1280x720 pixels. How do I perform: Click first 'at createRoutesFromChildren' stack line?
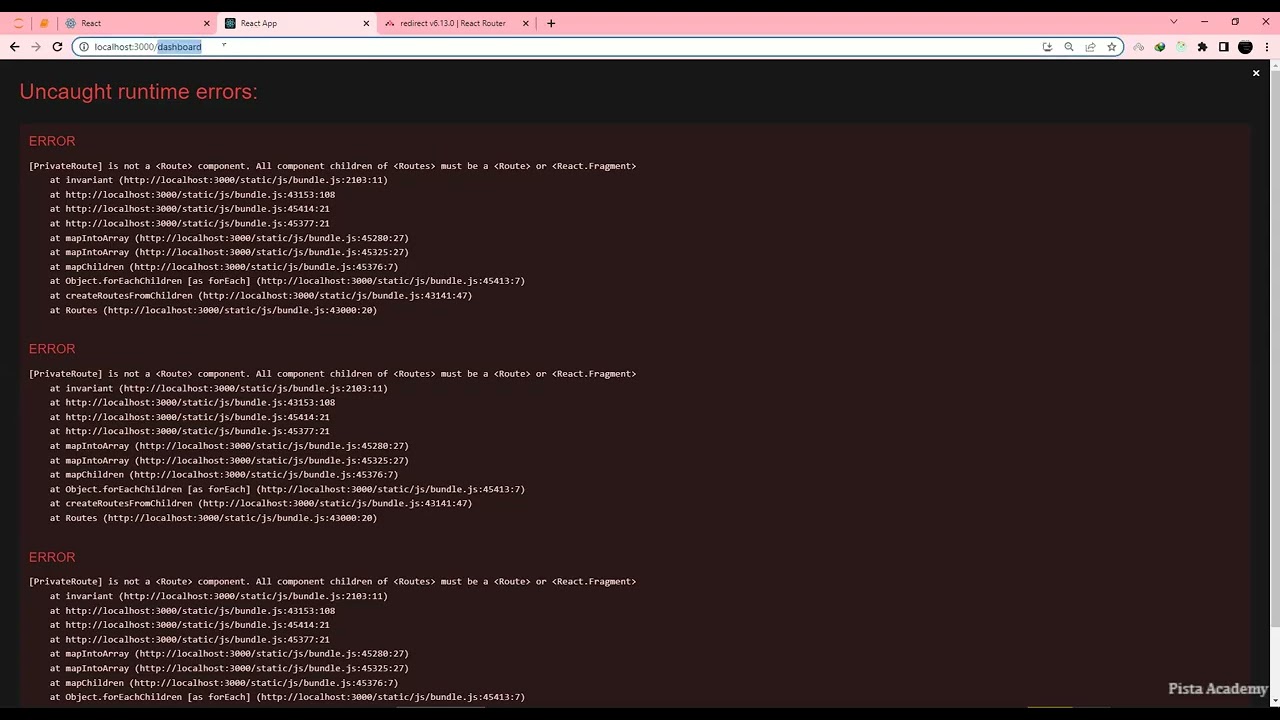[x=261, y=296]
